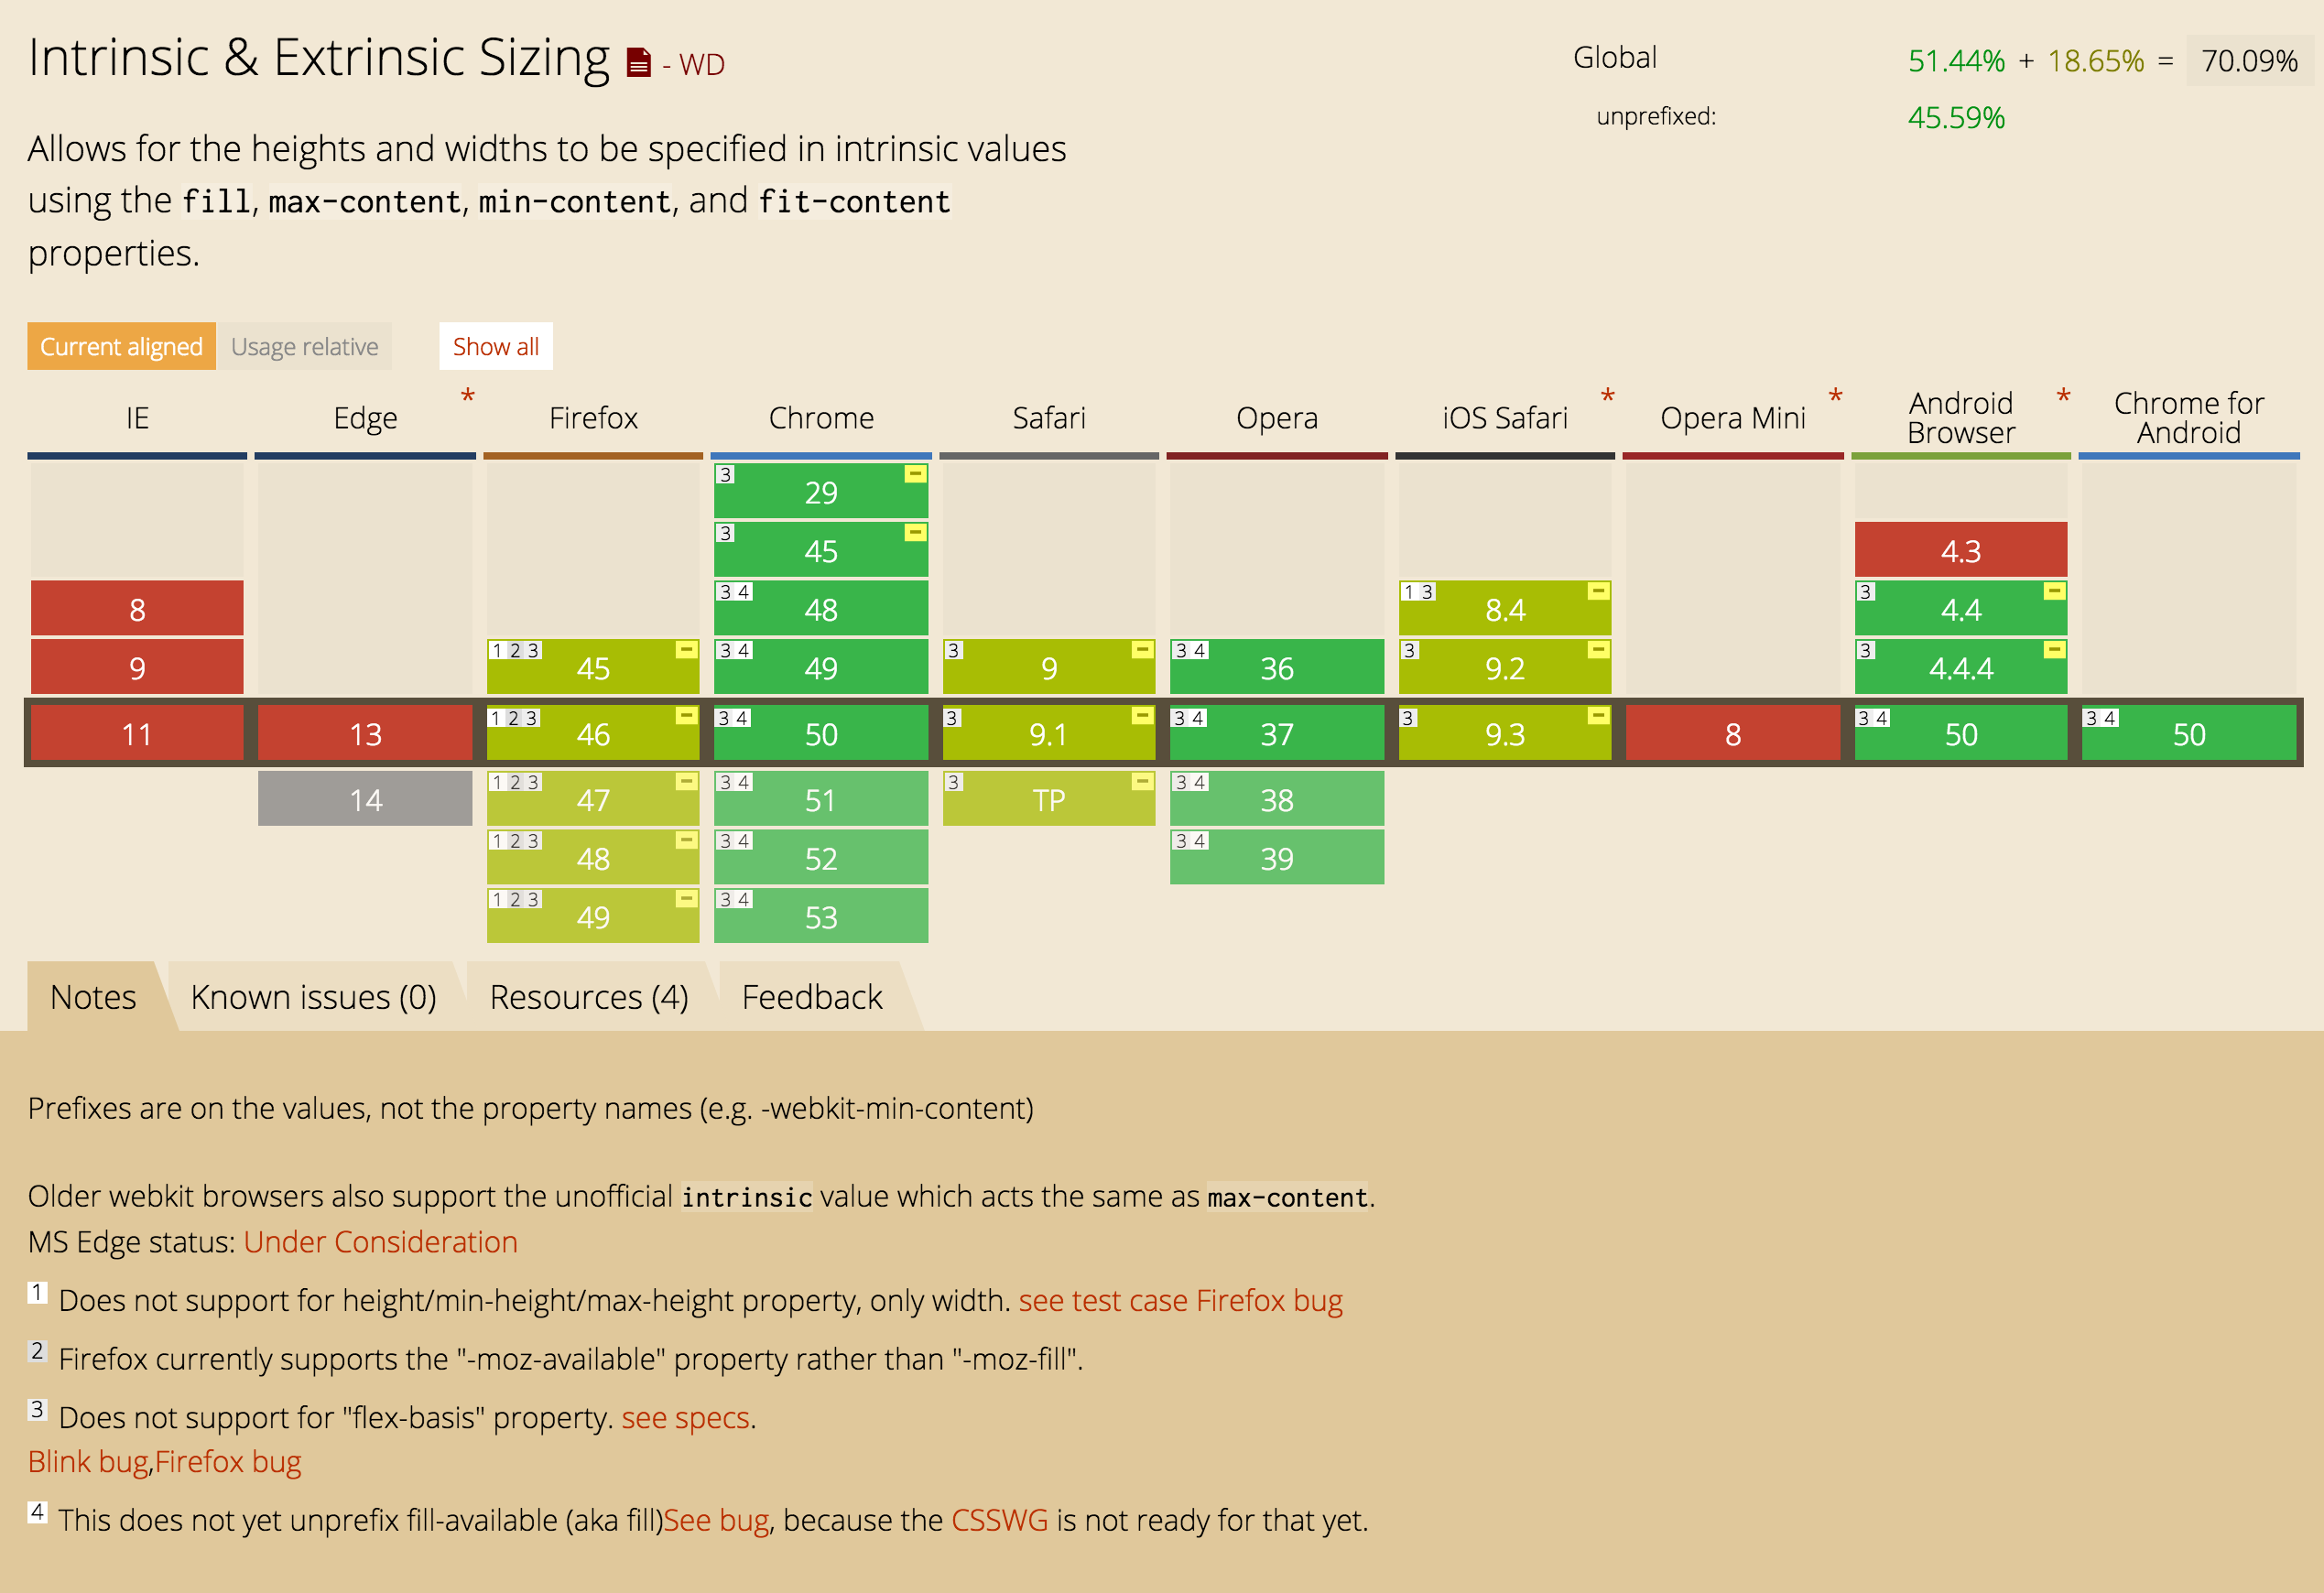Click the prefix minus icon on Chrome 29
This screenshot has height=1593, width=2324.
[x=914, y=474]
